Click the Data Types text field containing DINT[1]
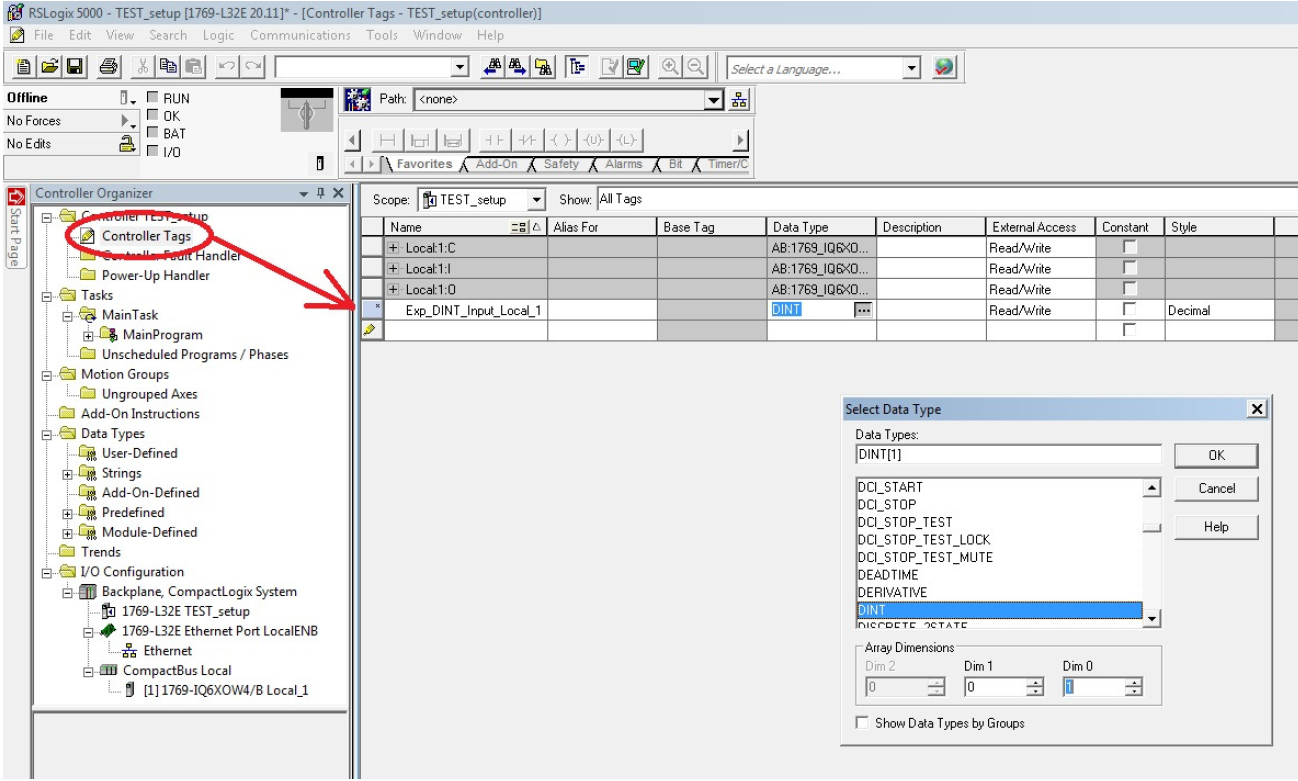 pyautogui.click(x=1008, y=454)
